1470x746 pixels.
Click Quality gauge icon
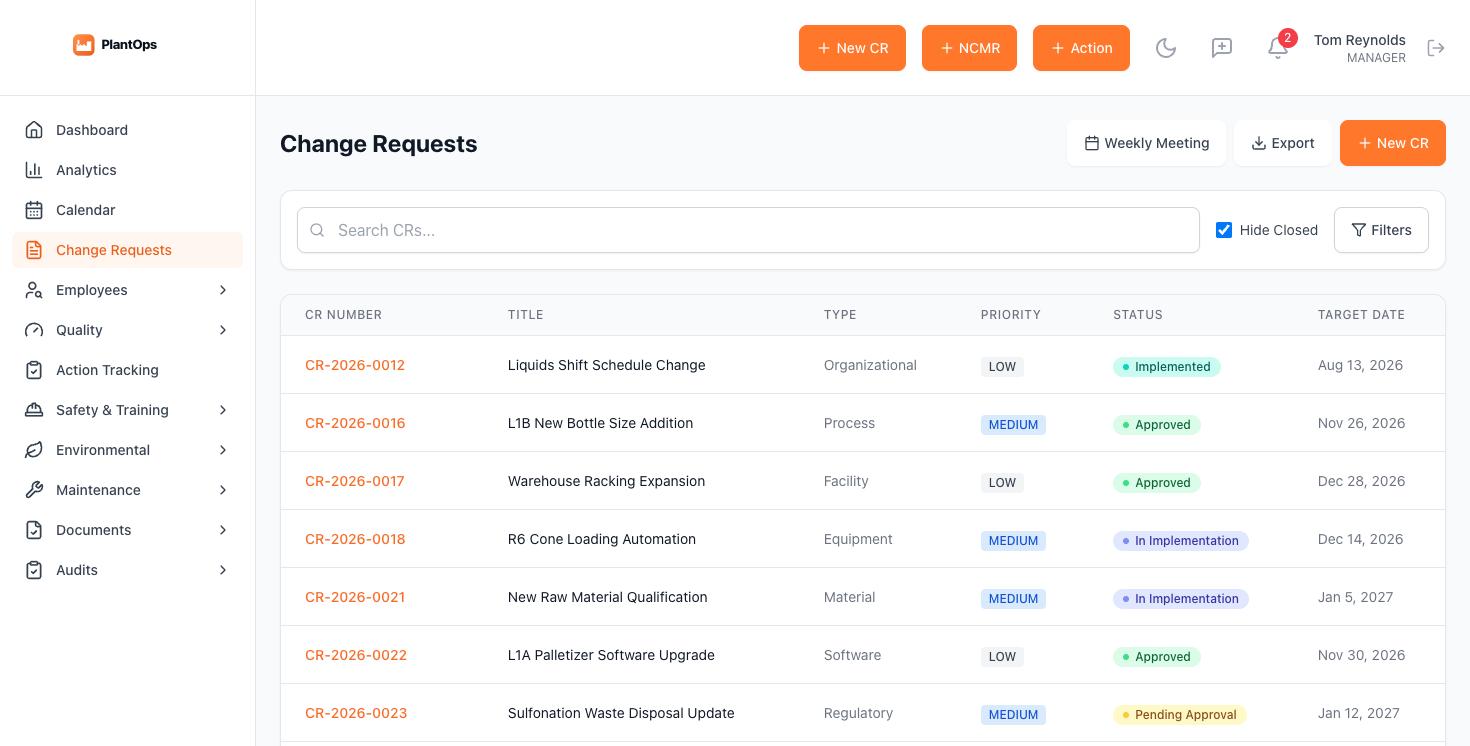pos(34,330)
